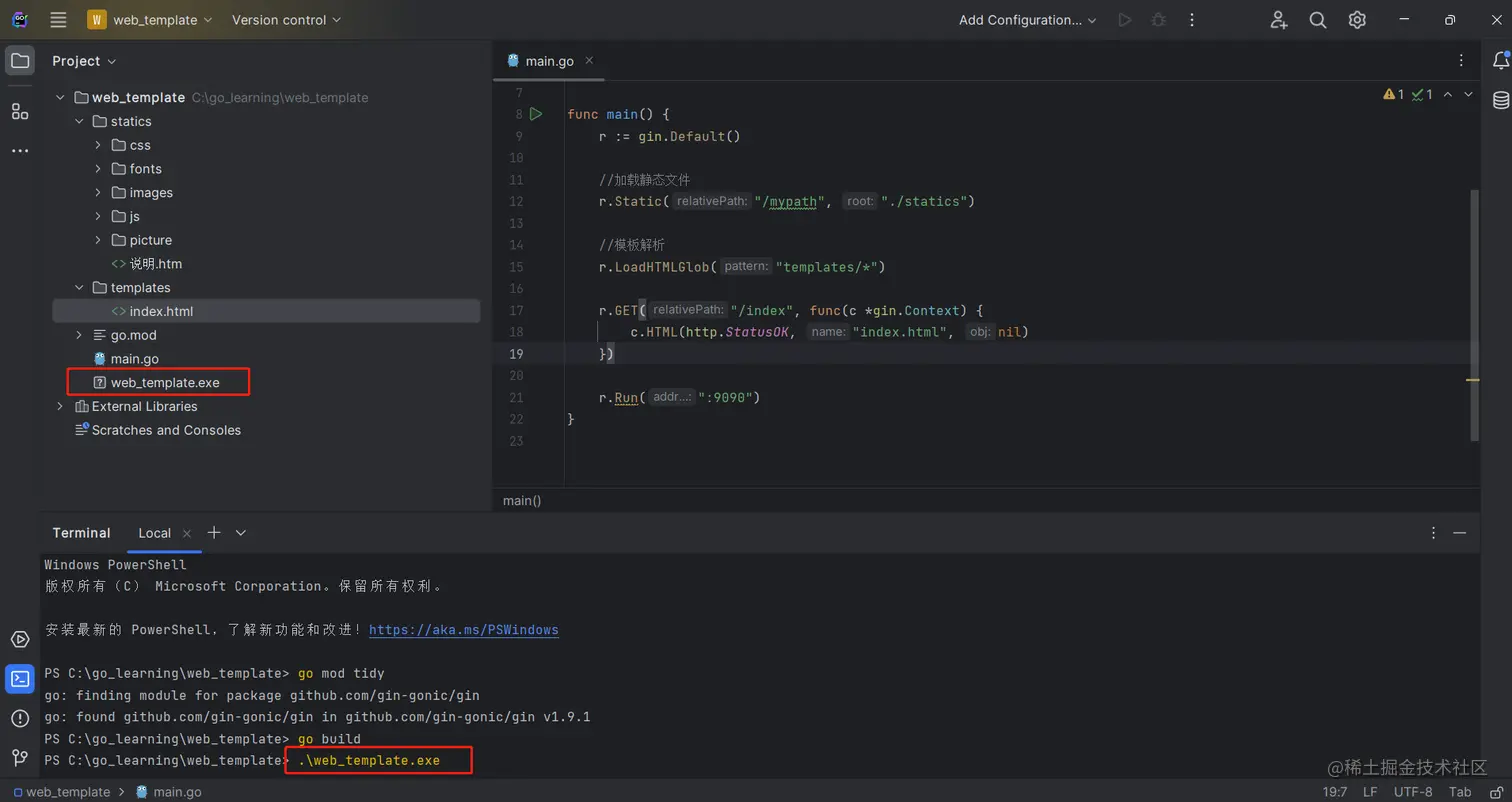Close the main.go editor tab
Screen dimensions: 1512x802
point(589,60)
